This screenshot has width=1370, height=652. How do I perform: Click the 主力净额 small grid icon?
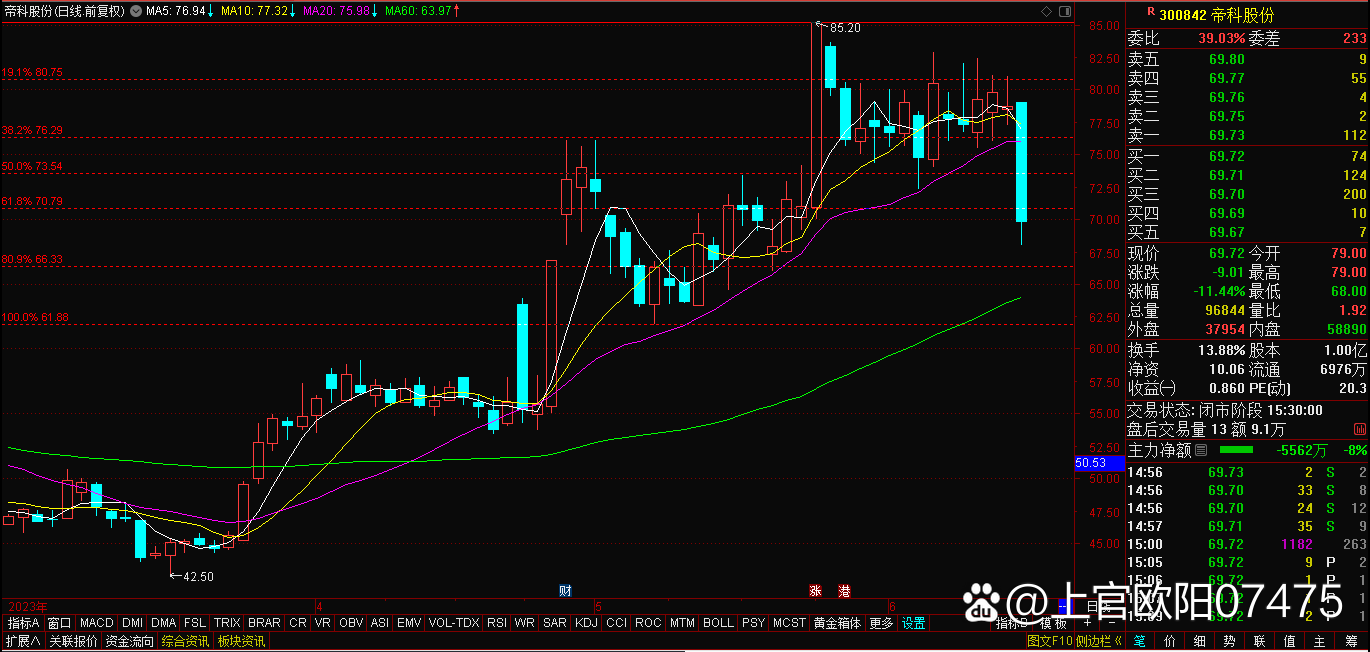coord(1201,450)
